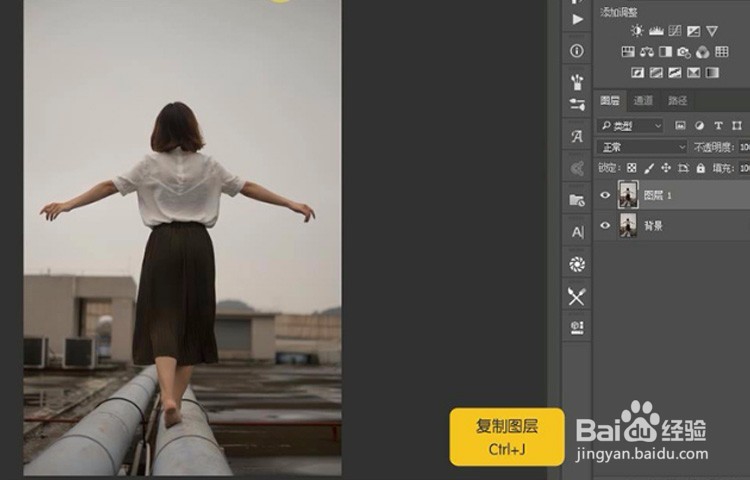Add a Color Balance adjustment
The height and width of the screenshot is (480, 750).
(x=647, y=52)
